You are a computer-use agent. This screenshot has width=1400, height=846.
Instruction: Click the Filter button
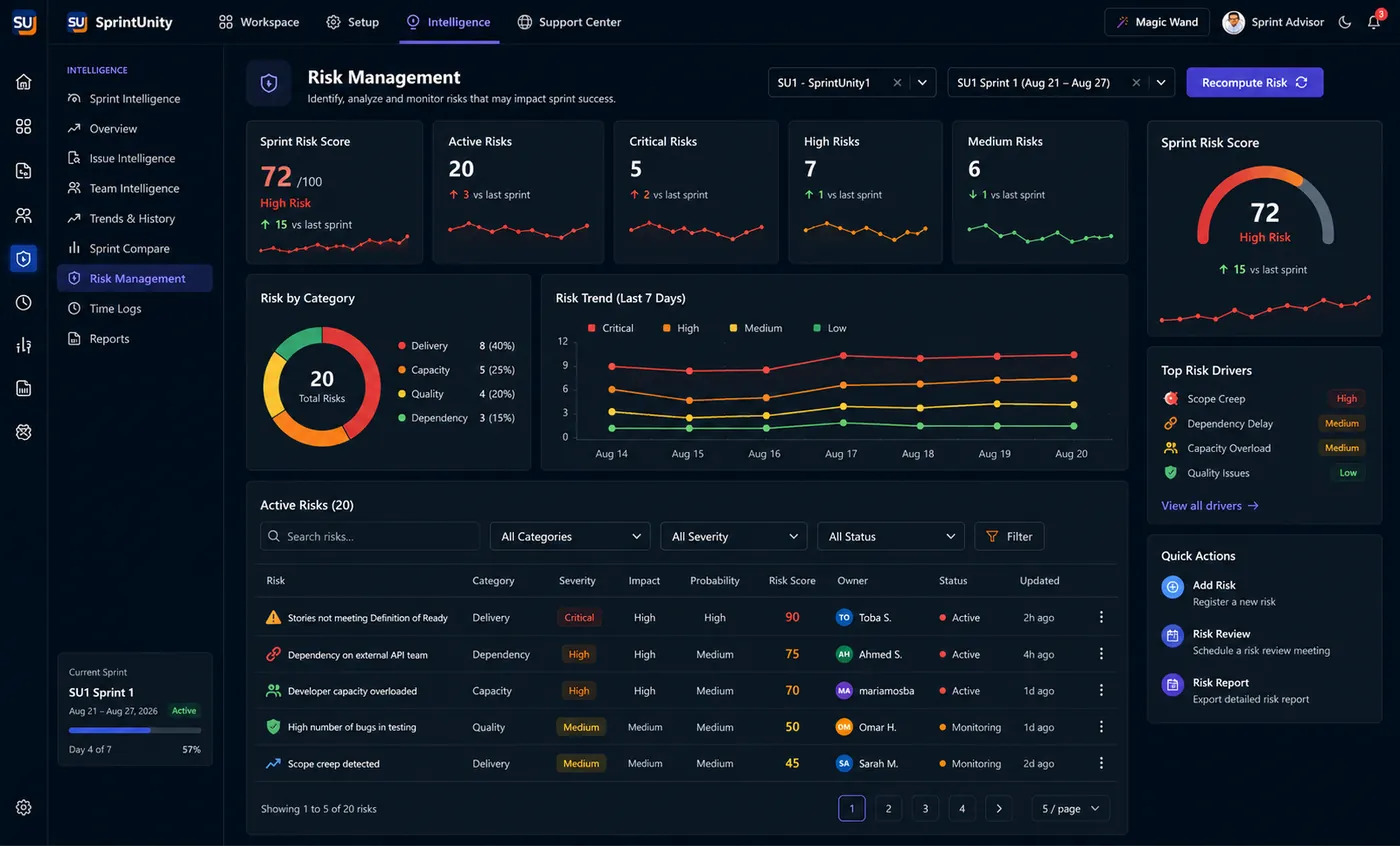pyautogui.click(x=1009, y=536)
